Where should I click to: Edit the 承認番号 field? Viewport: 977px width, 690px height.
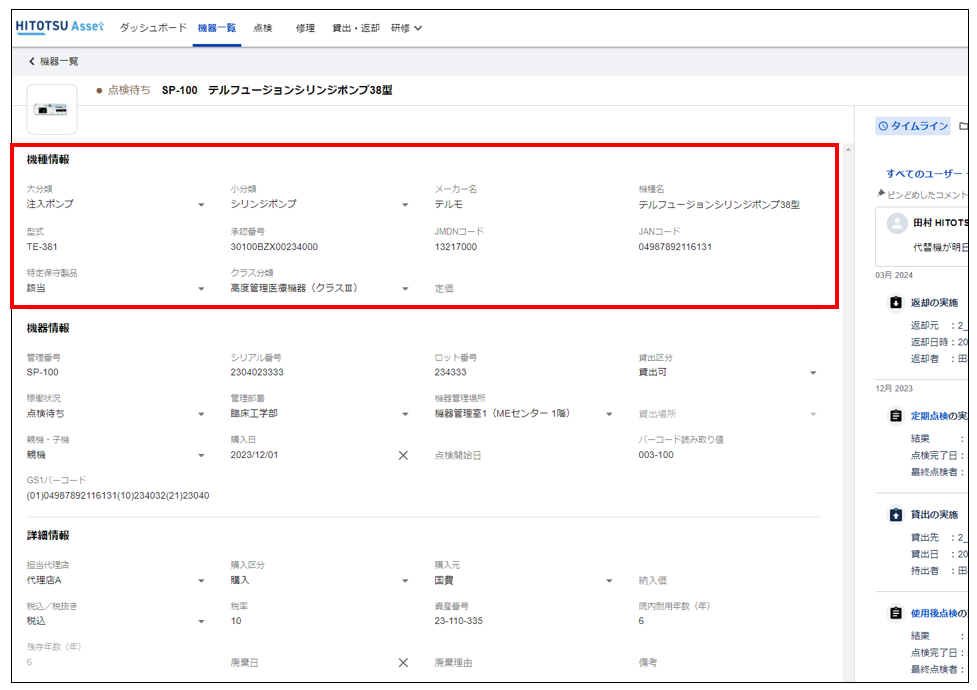[320, 247]
